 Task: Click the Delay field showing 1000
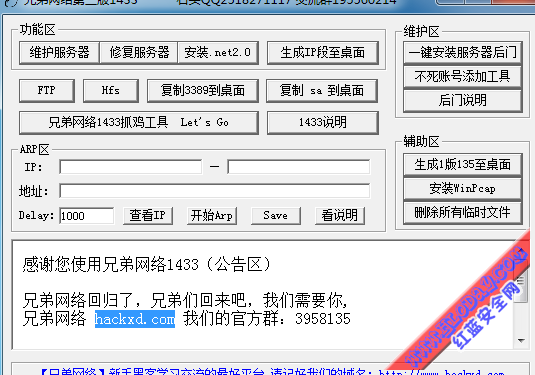[87, 216]
